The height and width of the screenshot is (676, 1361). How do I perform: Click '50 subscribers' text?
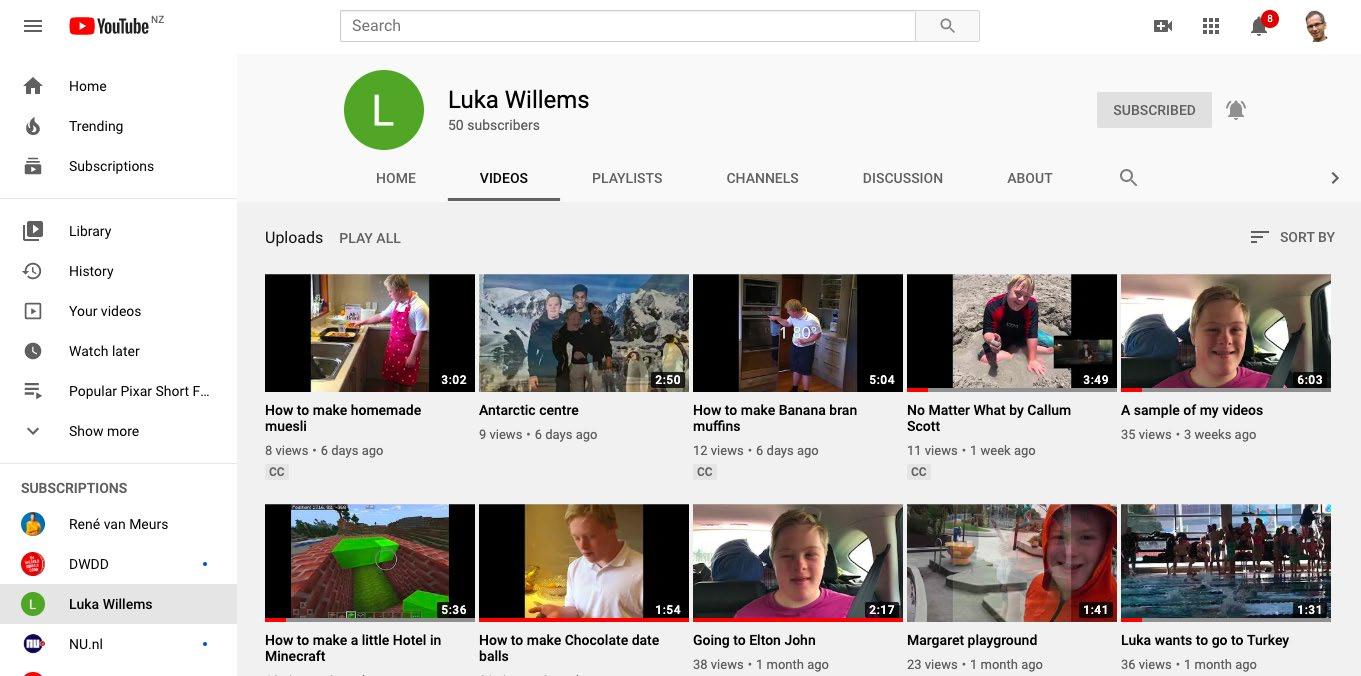[494, 125]
